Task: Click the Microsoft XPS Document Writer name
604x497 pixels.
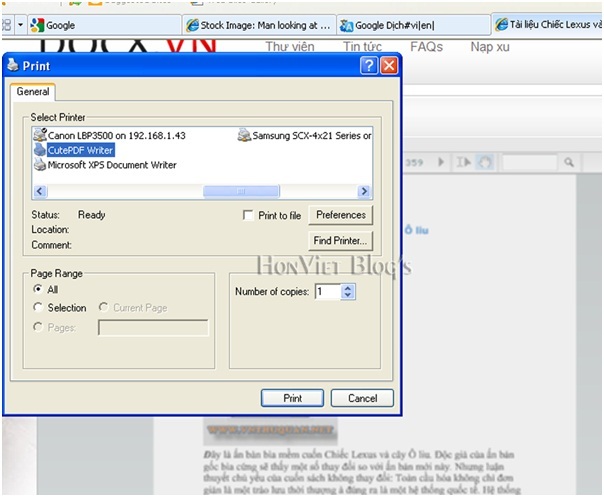Action: pos(112,165)
